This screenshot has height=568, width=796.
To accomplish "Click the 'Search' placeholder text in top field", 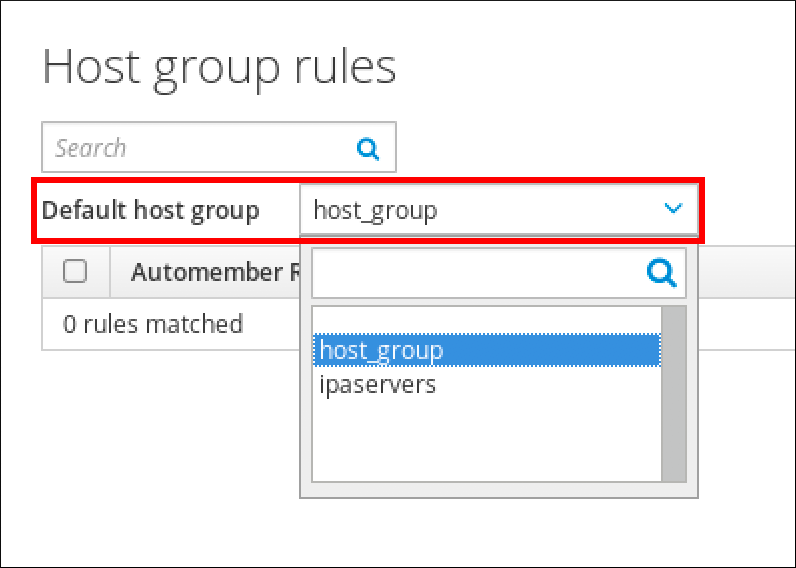I will pos(91,149).
